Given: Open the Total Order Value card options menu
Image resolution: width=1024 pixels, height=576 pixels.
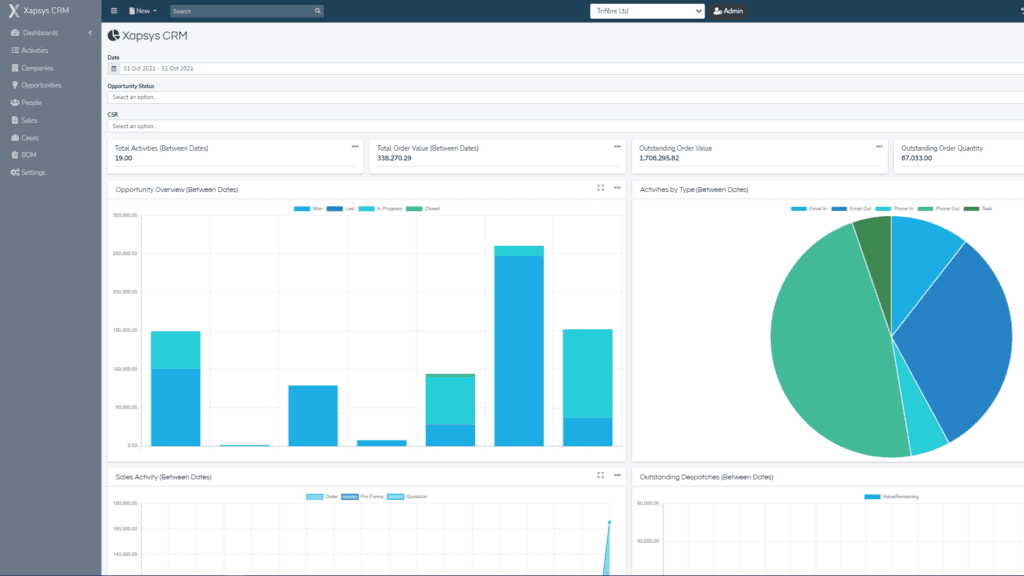Looking at the screenshot, I should (617, 147).
